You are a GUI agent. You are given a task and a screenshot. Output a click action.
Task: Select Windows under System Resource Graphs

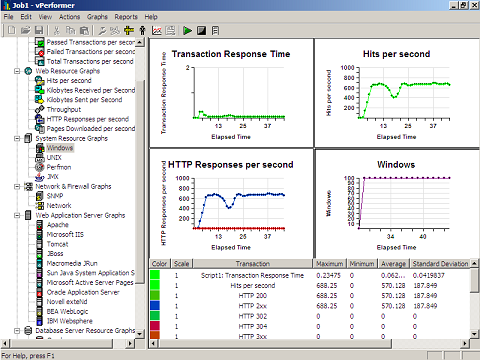click(60, 148)
